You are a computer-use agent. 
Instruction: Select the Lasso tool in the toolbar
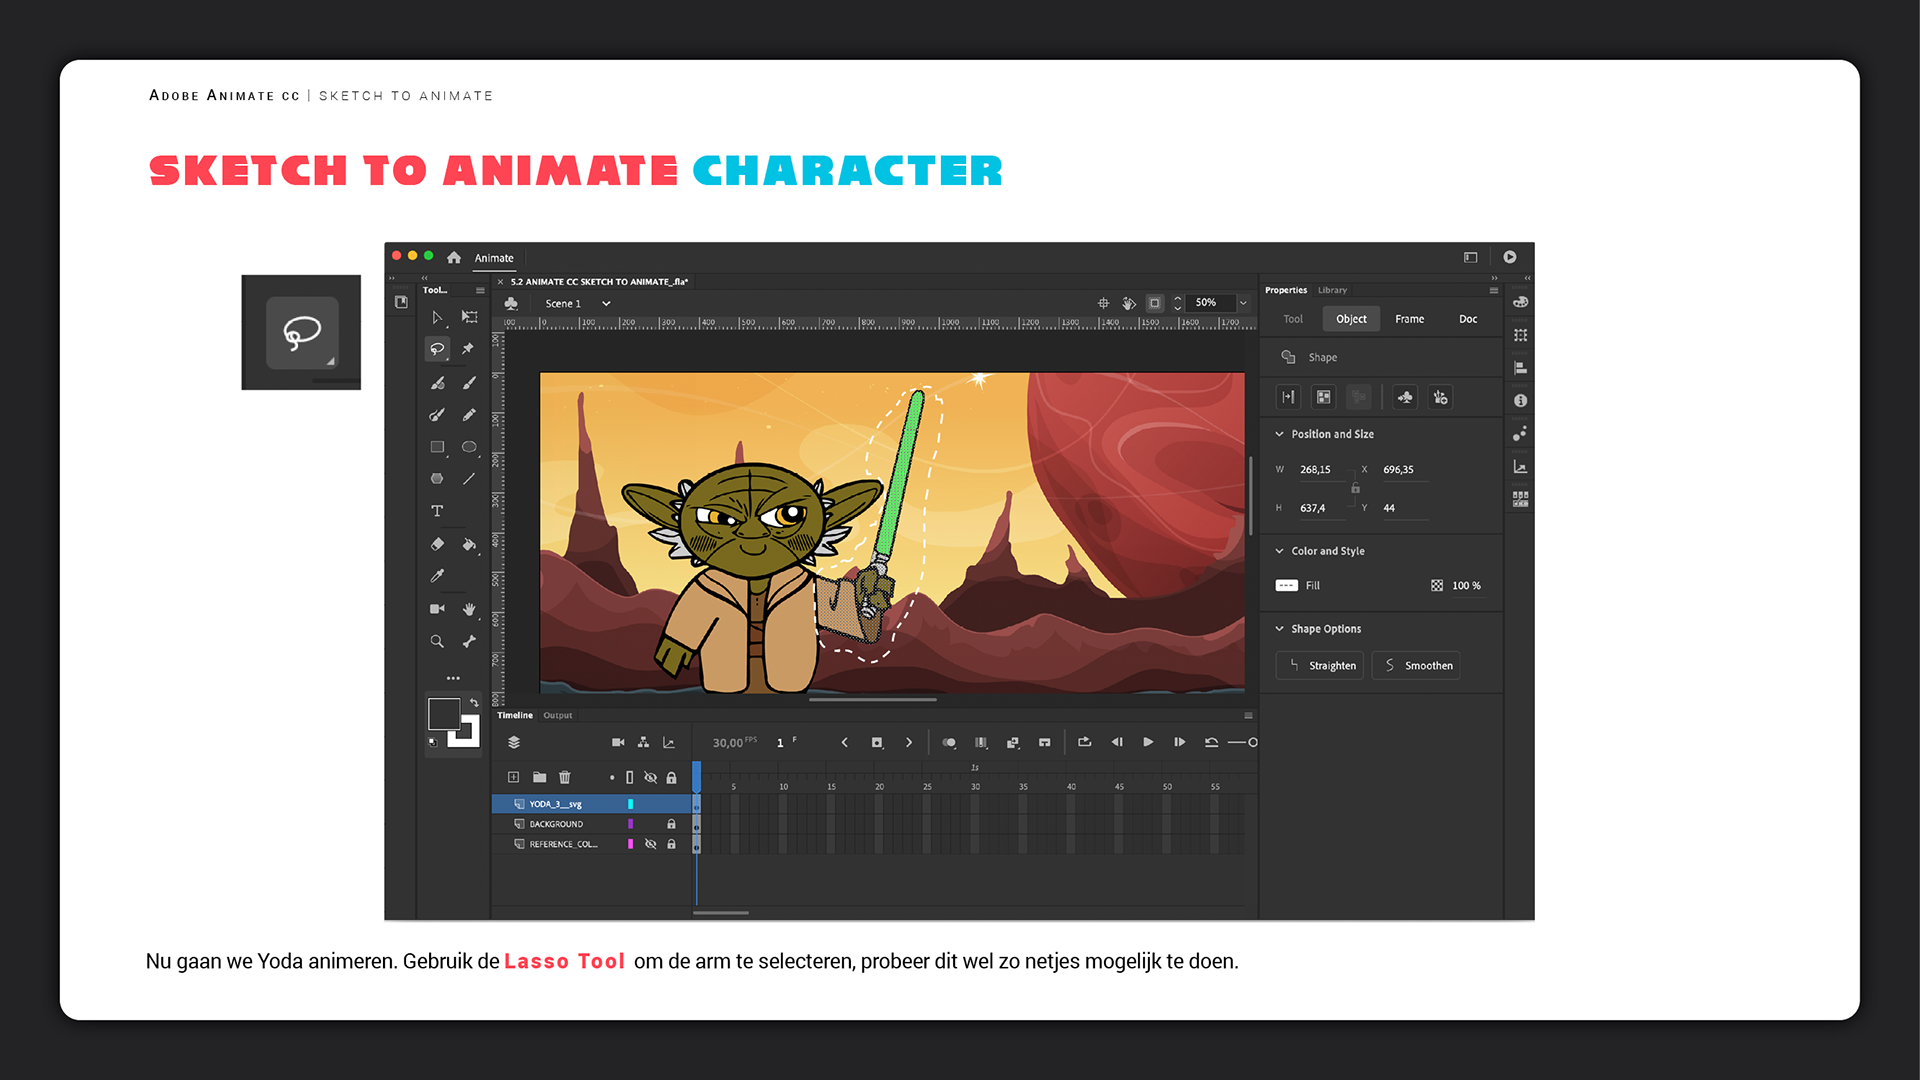(x=437, y=349)
